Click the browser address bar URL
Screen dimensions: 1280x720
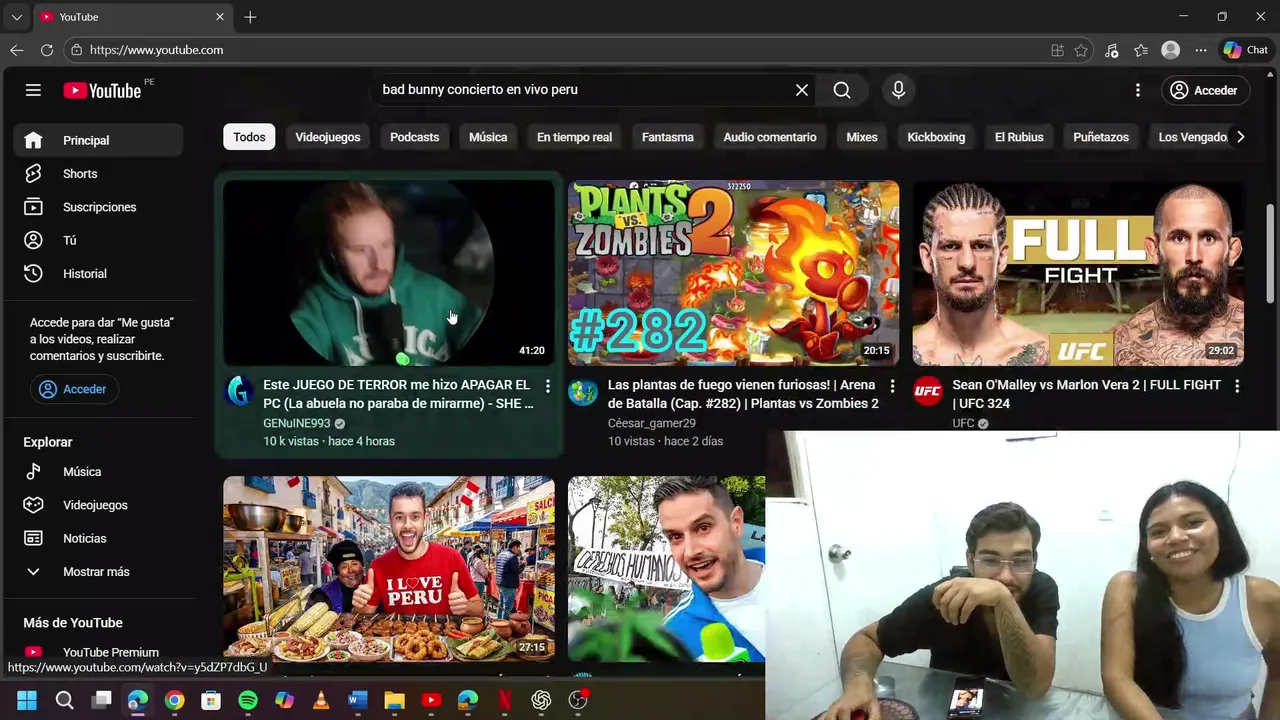(156, 50)
